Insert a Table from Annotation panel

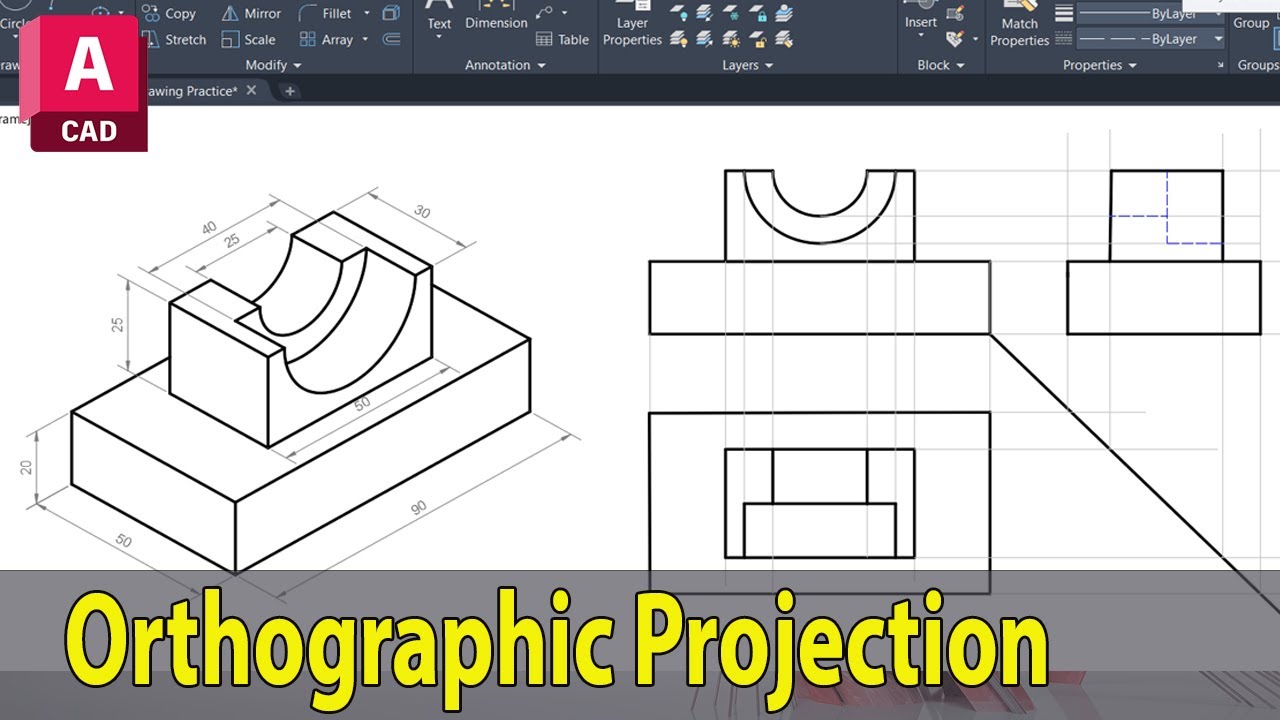click(x=562, y=40)
